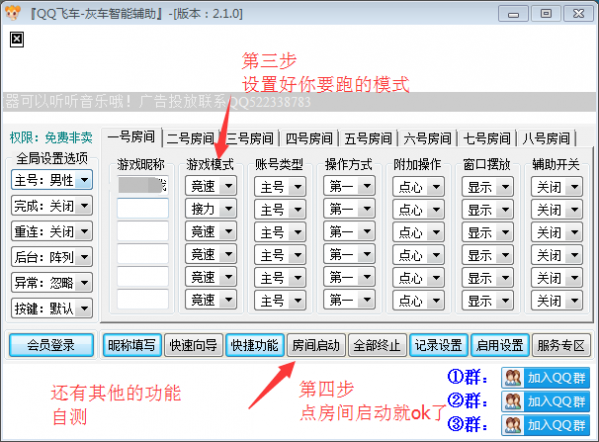Viewport: 599px width, 442px height.
Task: Click the second 游戏昵称 input field
Action: pyautogui.click(x=142, y=209)
